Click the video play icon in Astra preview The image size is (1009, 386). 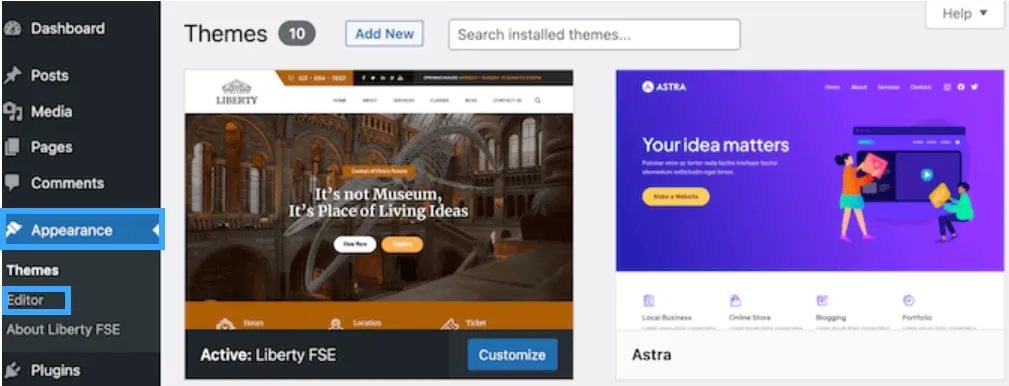coord(926,174)
